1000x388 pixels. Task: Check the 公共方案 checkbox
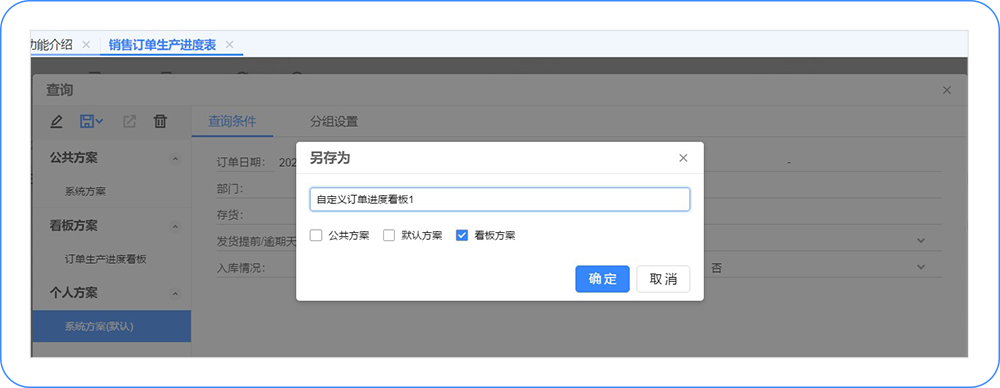[x=316, y=235]
